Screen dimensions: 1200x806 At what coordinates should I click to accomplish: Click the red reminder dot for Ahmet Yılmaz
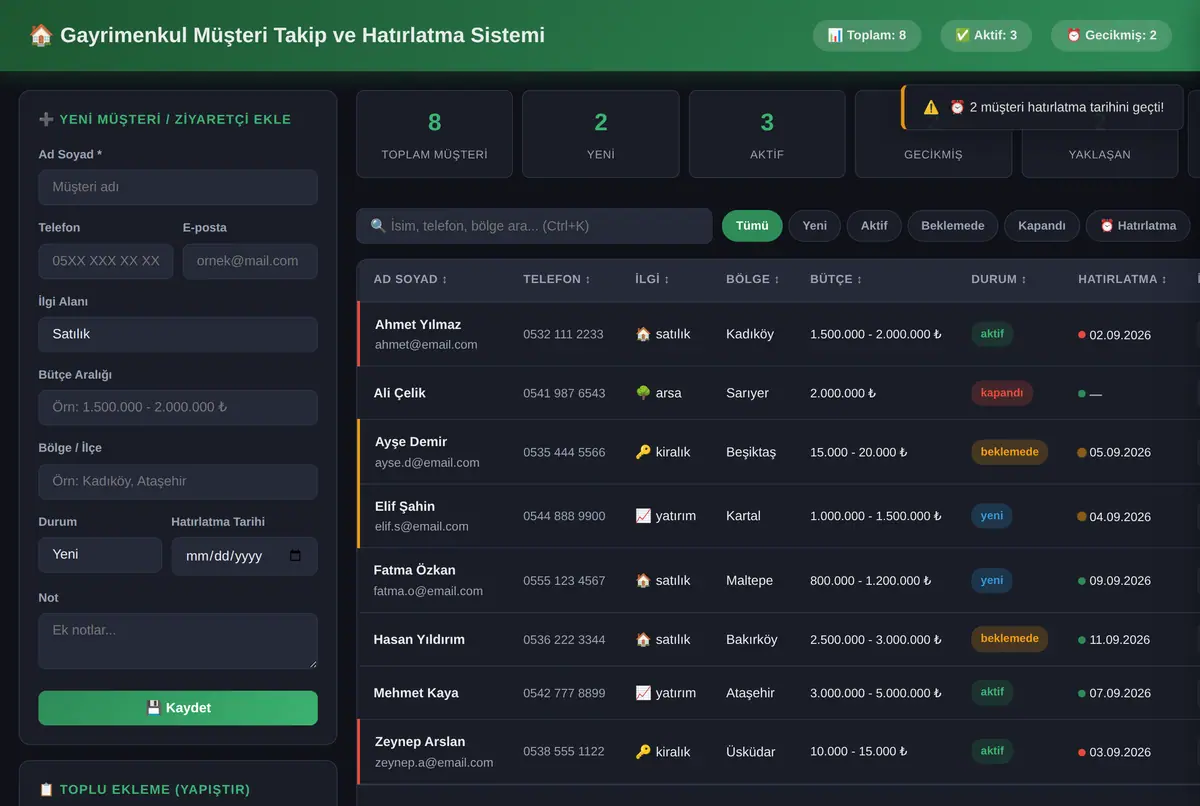coord(1082,334)
